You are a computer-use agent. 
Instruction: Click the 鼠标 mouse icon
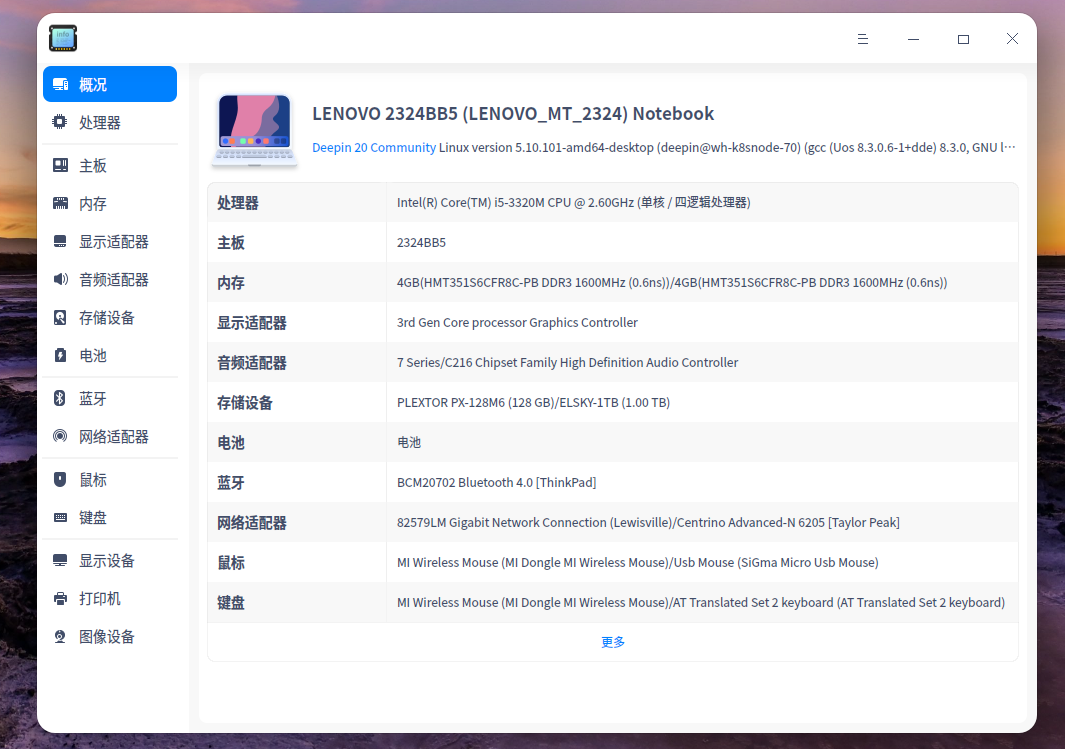pyautogui.click(x=60, y=479)
